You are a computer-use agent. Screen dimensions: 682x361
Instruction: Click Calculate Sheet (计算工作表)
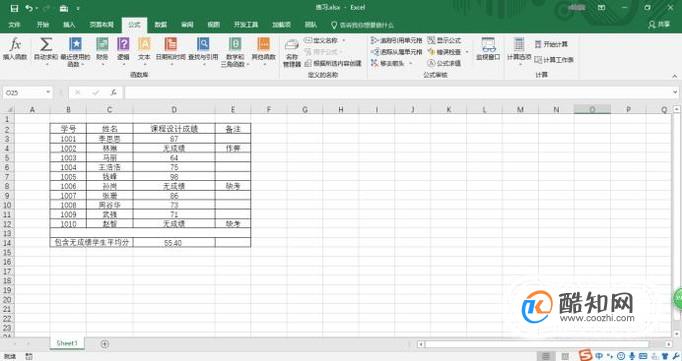coord(554,60)
